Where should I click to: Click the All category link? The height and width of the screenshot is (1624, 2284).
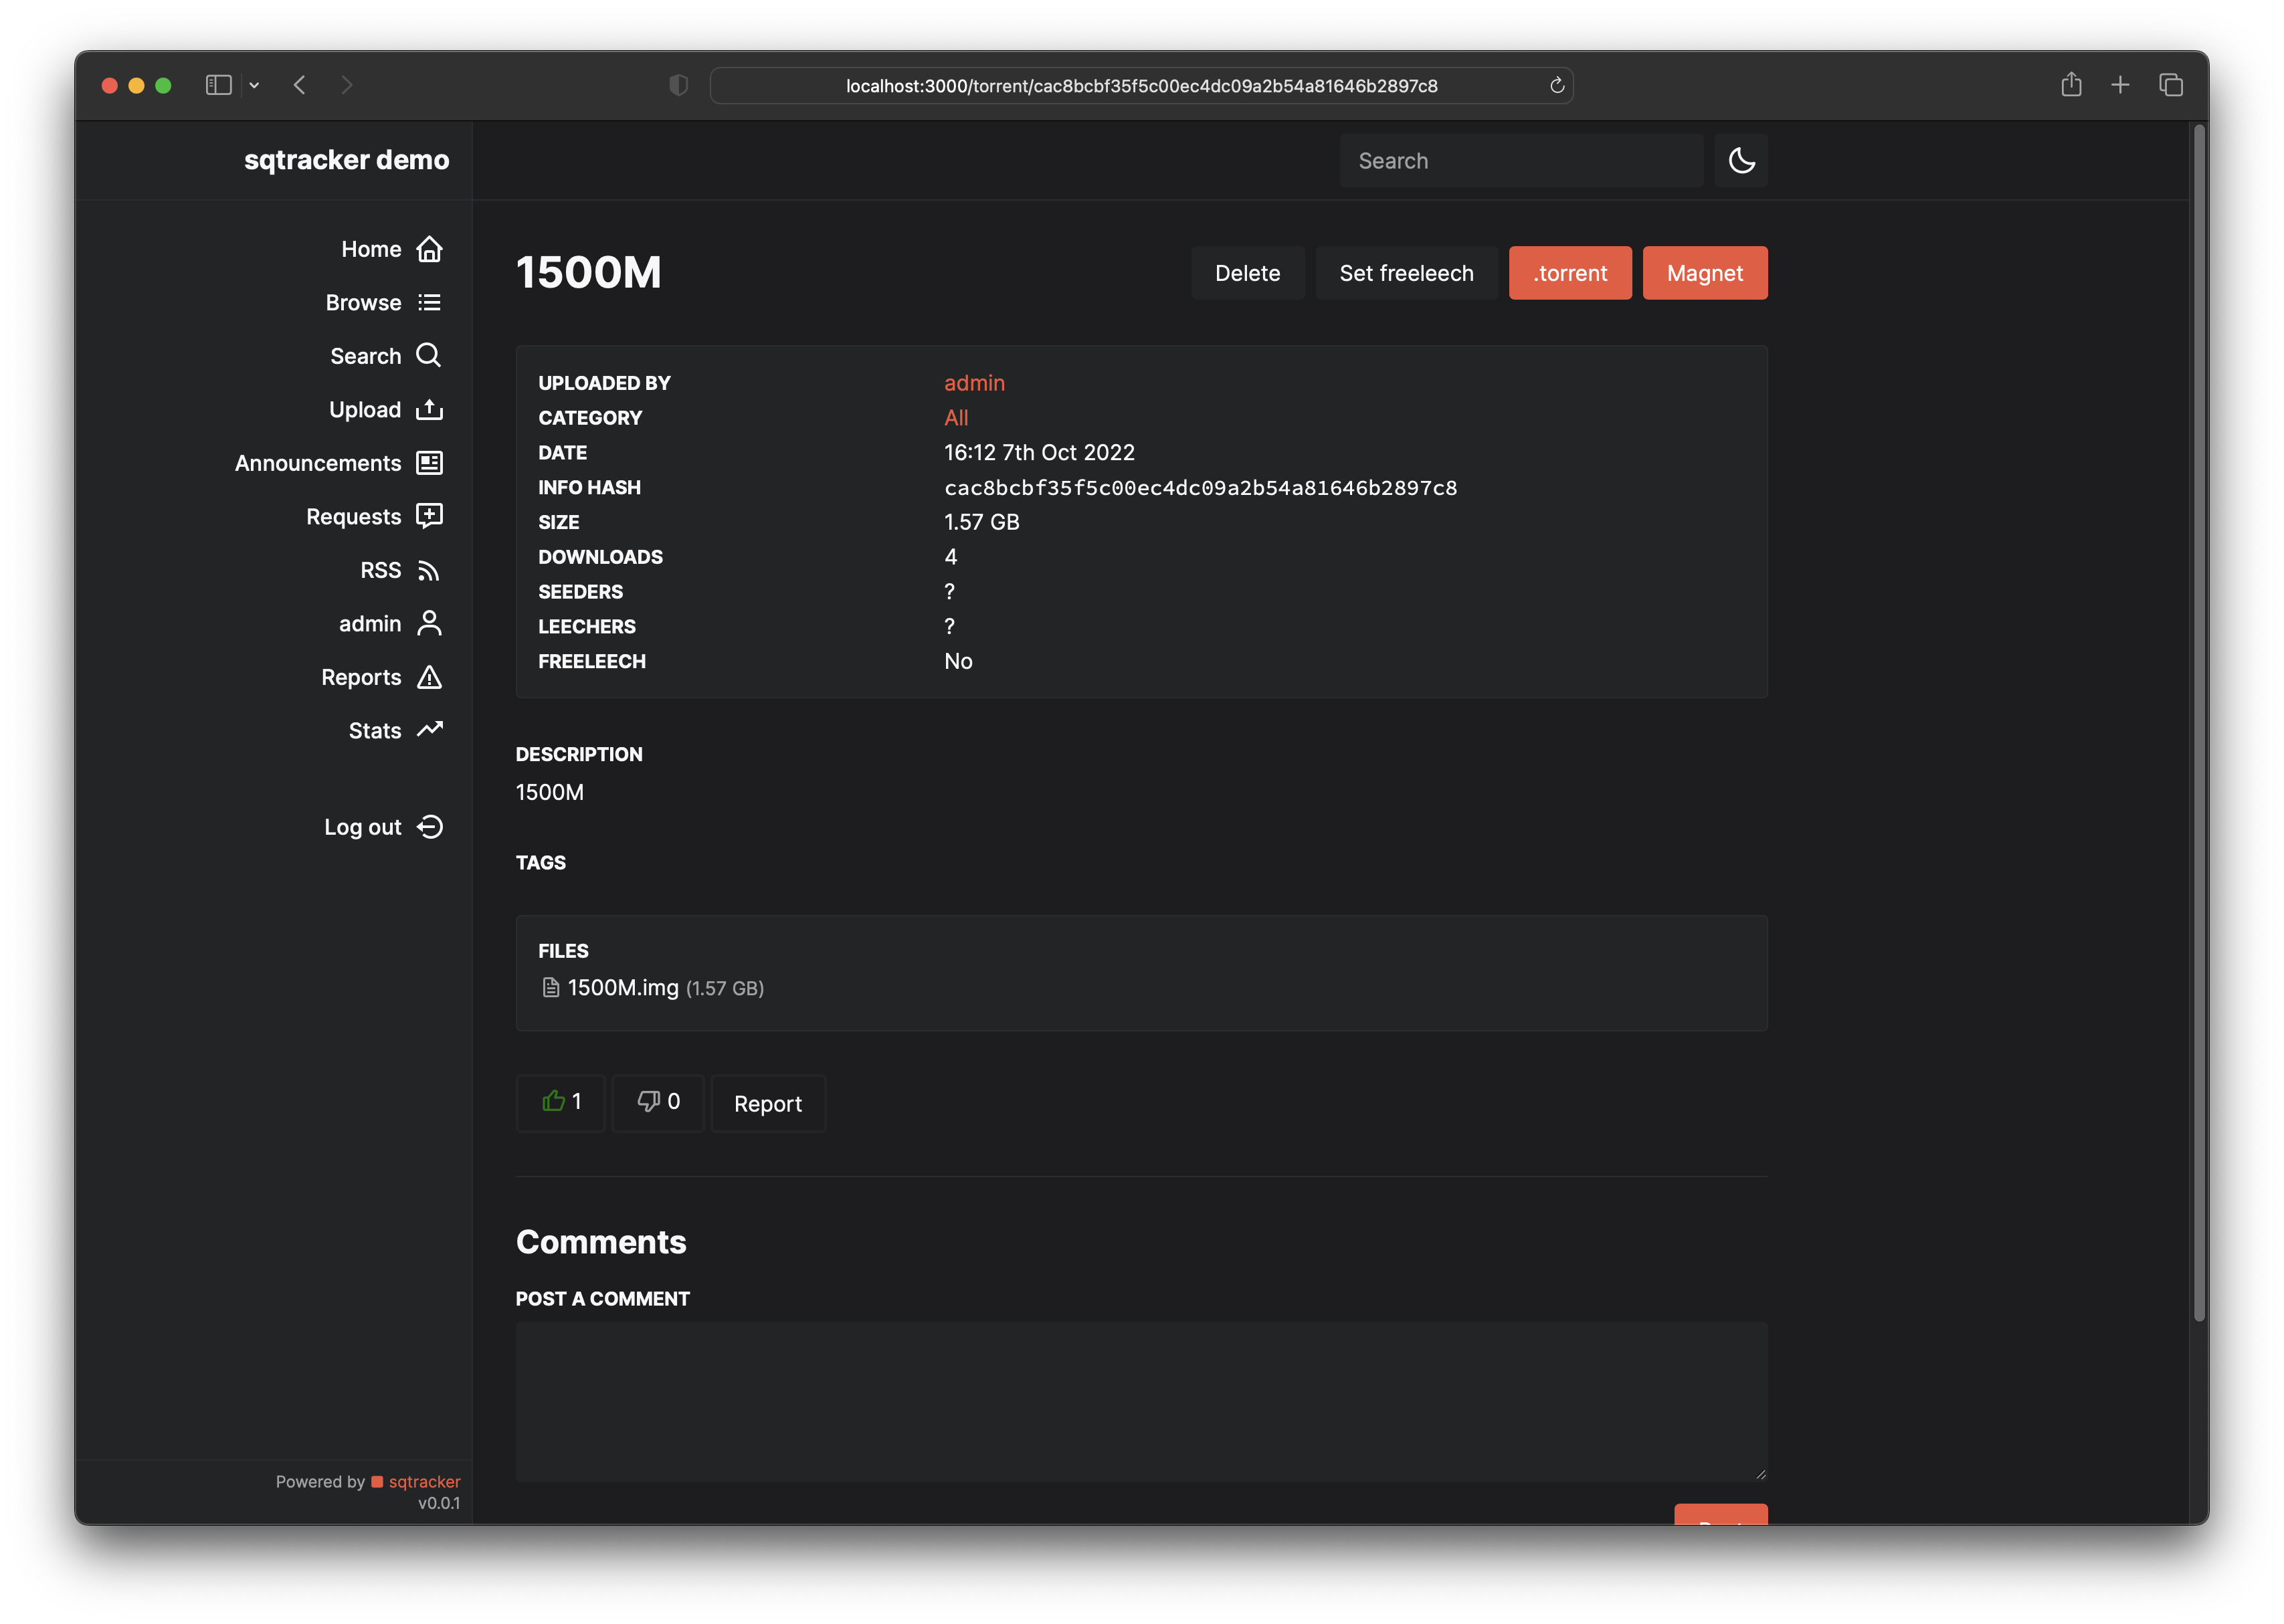coord(955,418)
